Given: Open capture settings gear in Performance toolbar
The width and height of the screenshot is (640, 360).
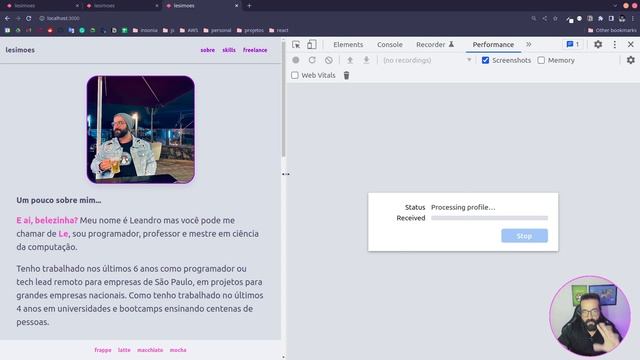Looking at the screenshot, I should [x=631, y=60].
